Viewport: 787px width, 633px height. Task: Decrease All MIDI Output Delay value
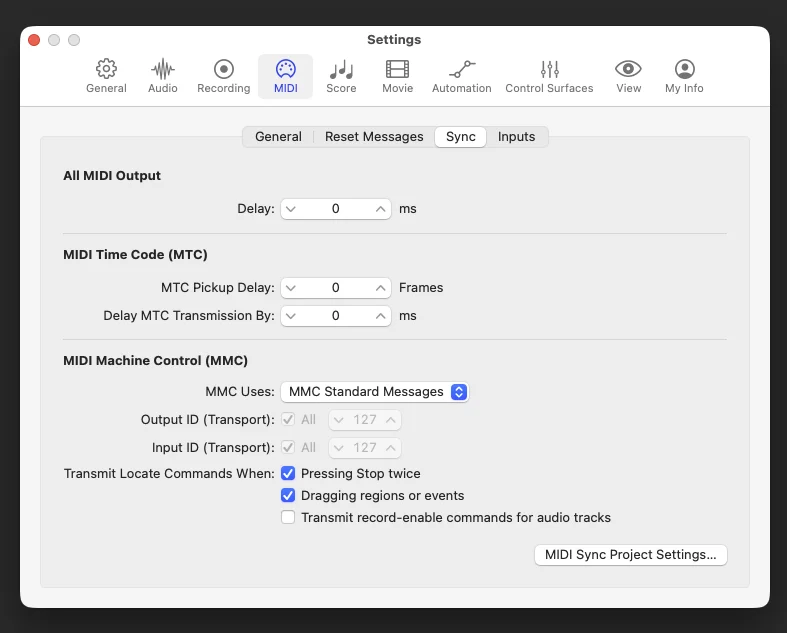tap(291, 209)
